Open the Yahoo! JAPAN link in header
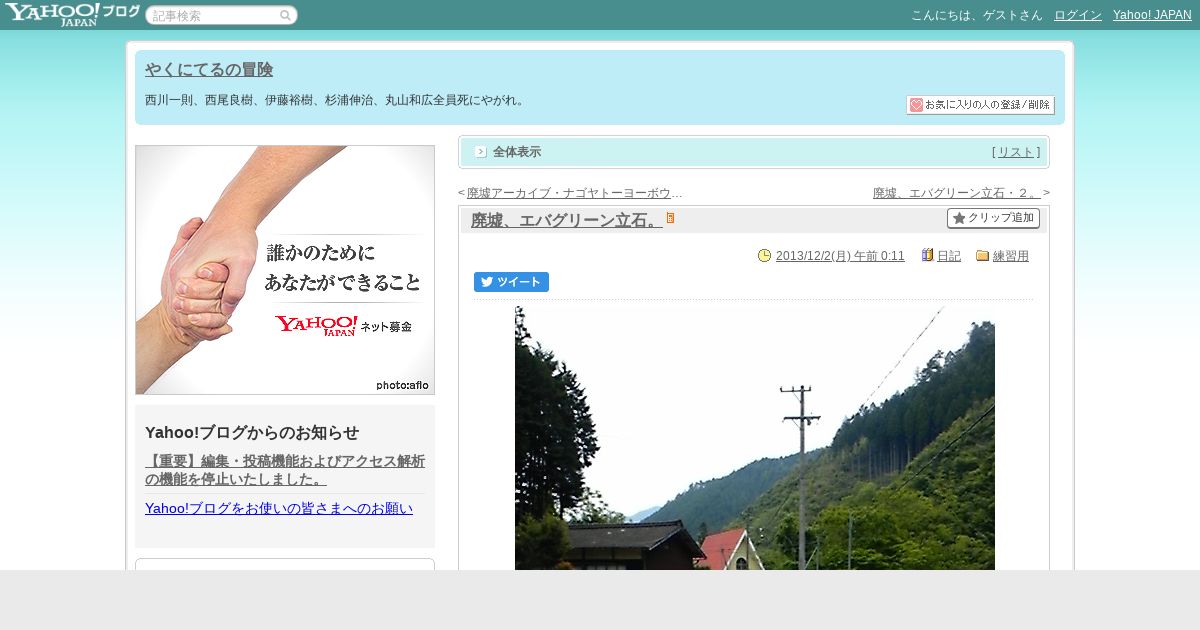Image resolution: width=1200 pixels, height=630 pixels. tap(1152, 15)
